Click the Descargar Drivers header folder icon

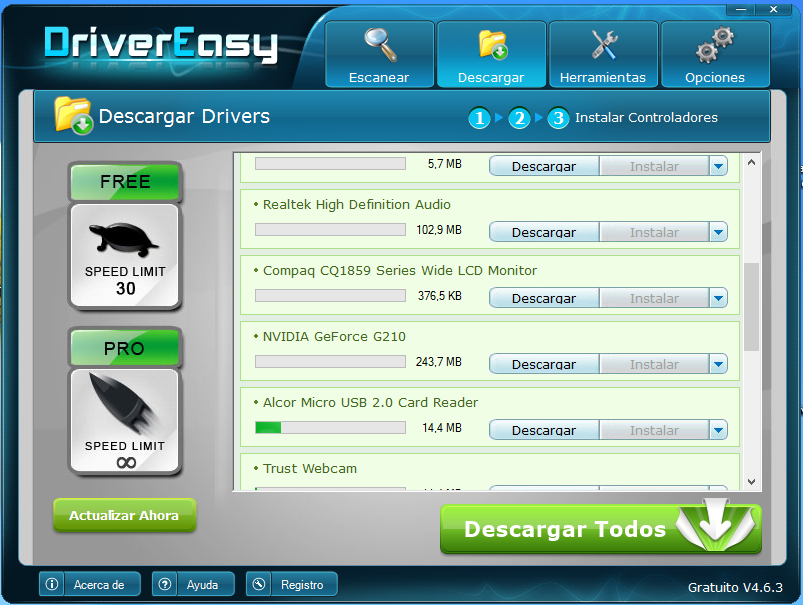(72, 116)
